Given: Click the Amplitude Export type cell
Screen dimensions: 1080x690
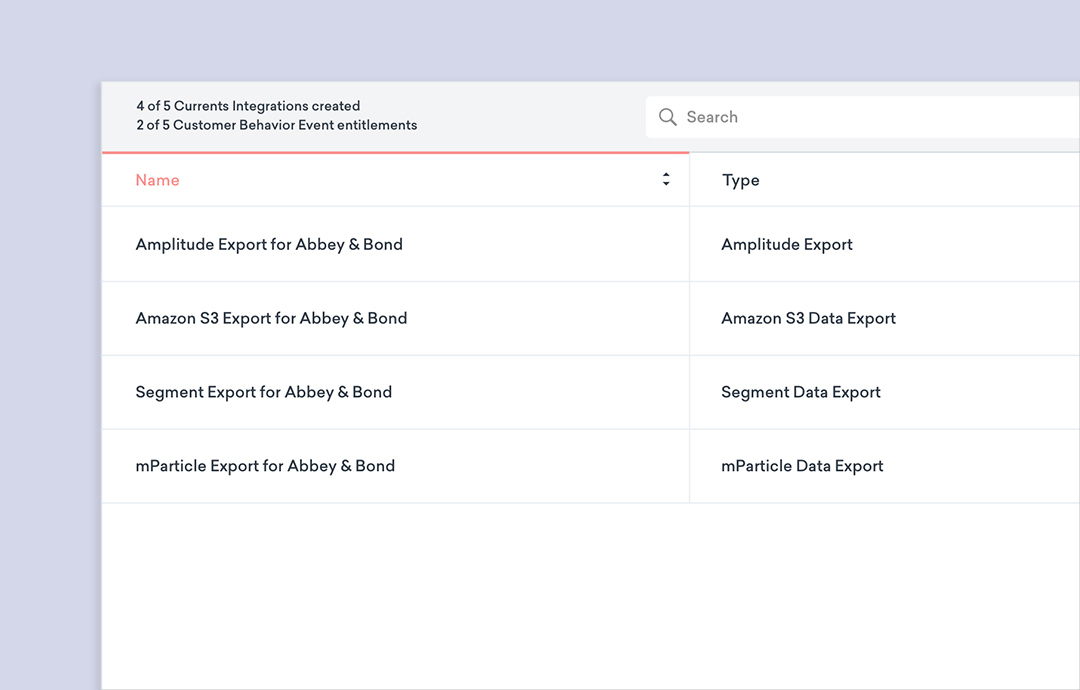Looking at the screenshot, I should [787, 244].
